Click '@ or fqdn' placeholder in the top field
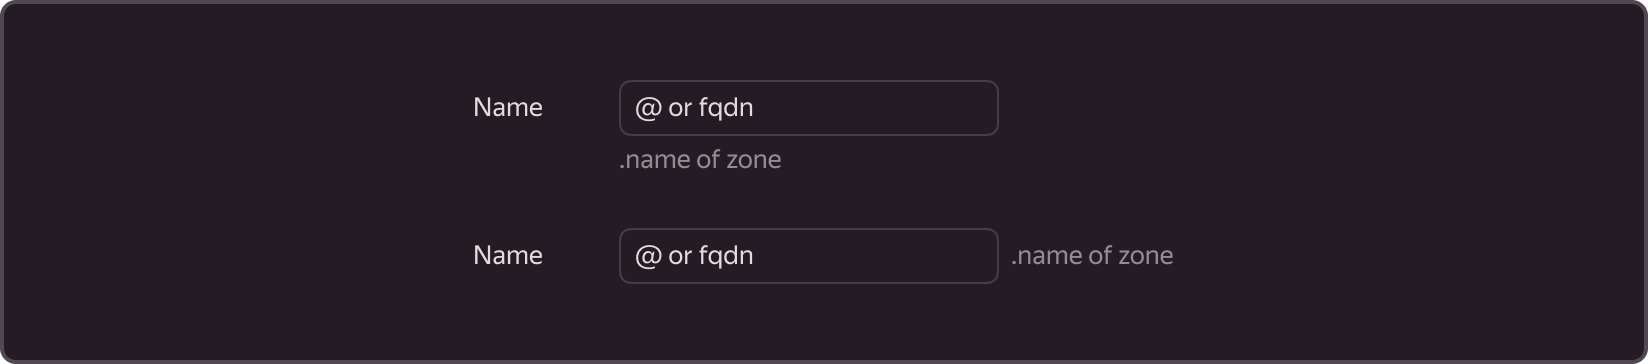 [694, 108]
